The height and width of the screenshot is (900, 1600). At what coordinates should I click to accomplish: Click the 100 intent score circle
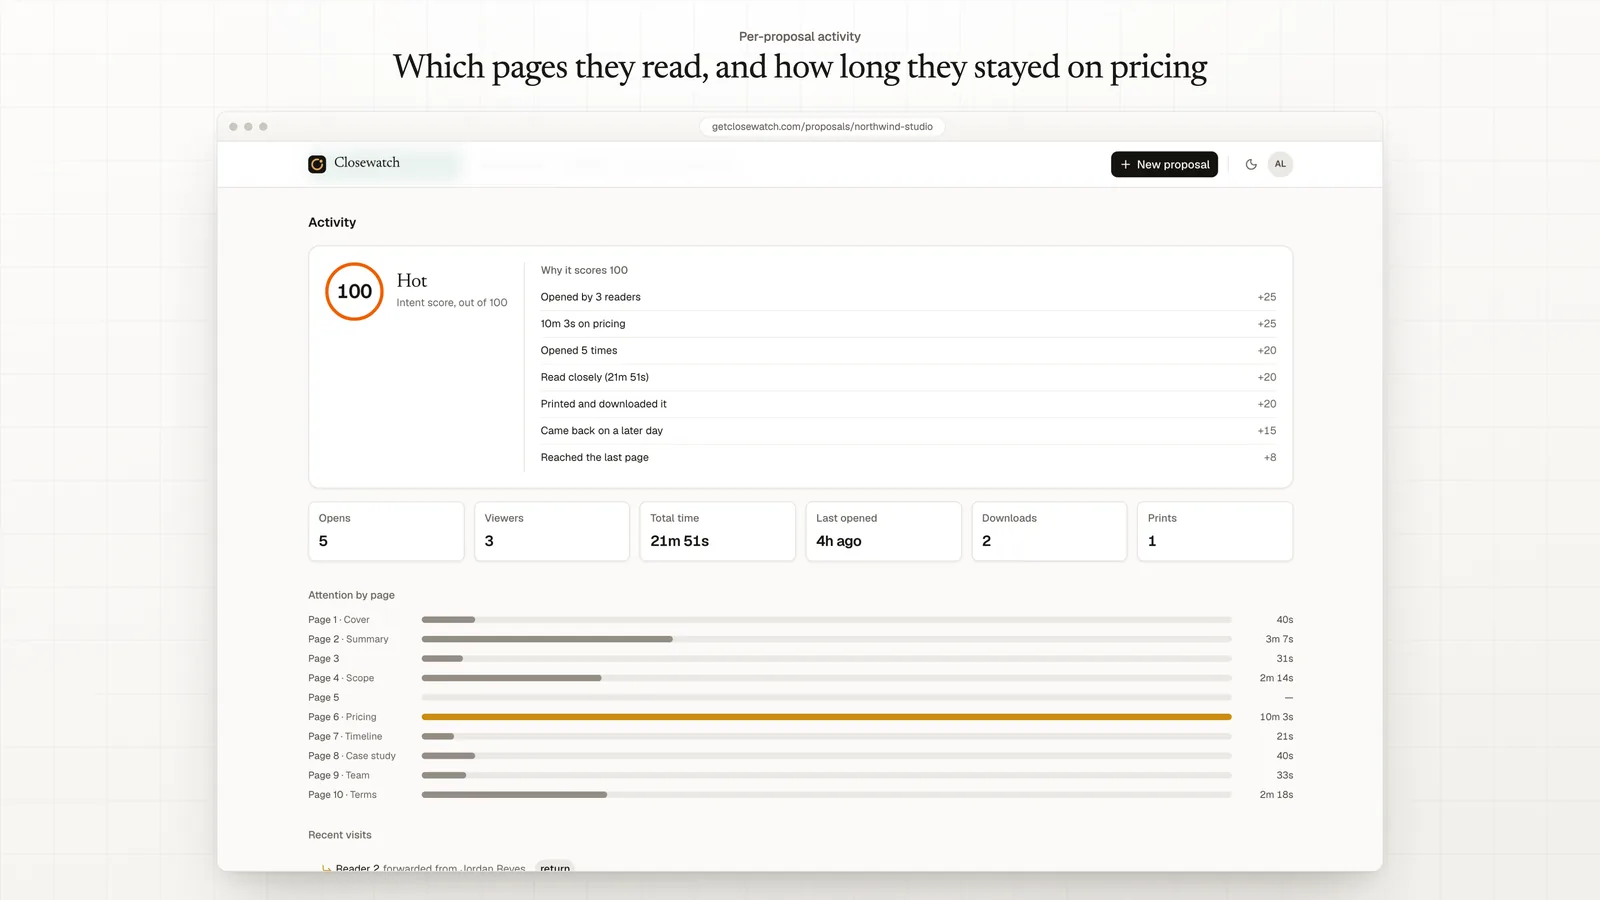354,291
